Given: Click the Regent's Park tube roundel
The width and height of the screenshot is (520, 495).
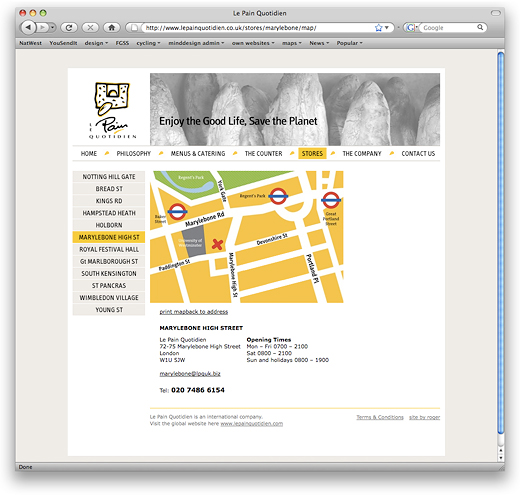Looking at the screenshot, I should 278,196.
